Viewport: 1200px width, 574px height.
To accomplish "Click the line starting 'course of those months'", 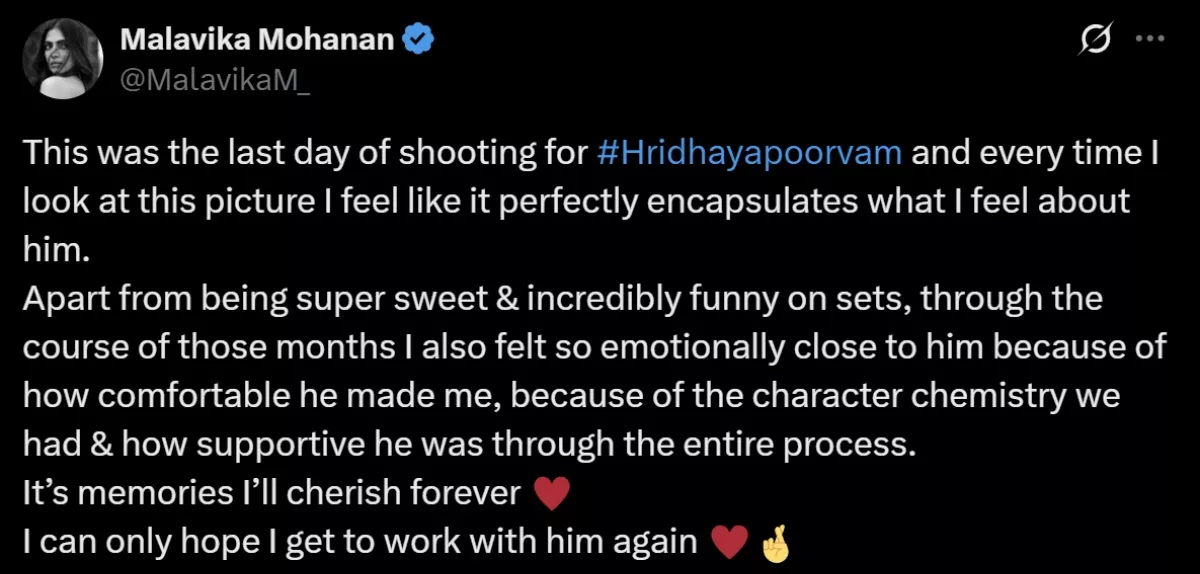I will pyautogui.click(x=593, y=347).
